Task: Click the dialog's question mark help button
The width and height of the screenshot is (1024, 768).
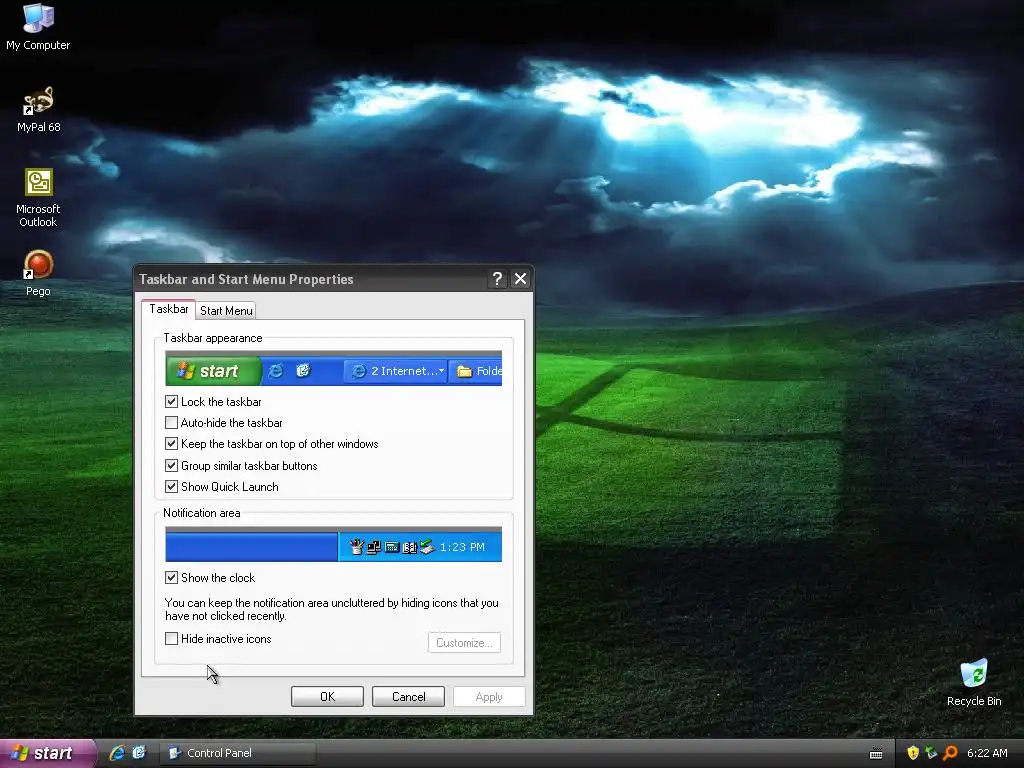Action: tap(497, 280)
